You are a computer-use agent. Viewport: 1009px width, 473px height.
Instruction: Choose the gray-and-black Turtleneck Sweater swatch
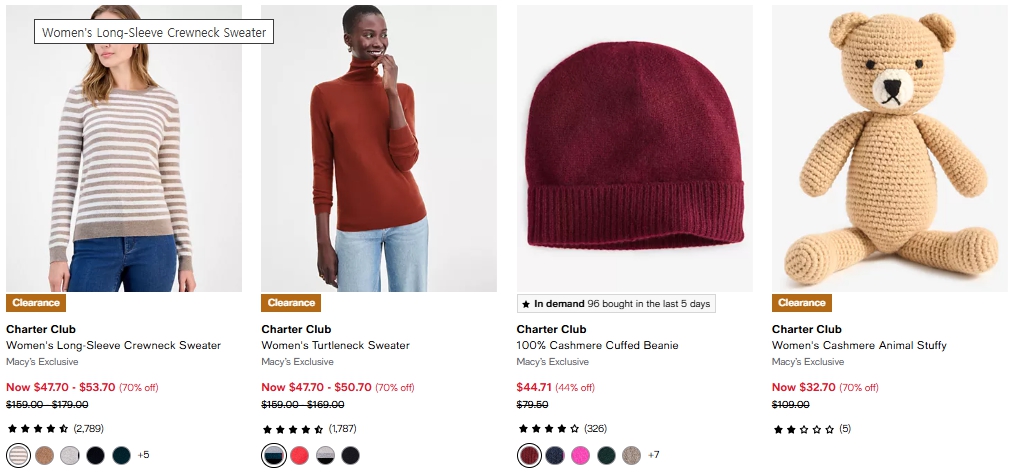tap(325, 456)
